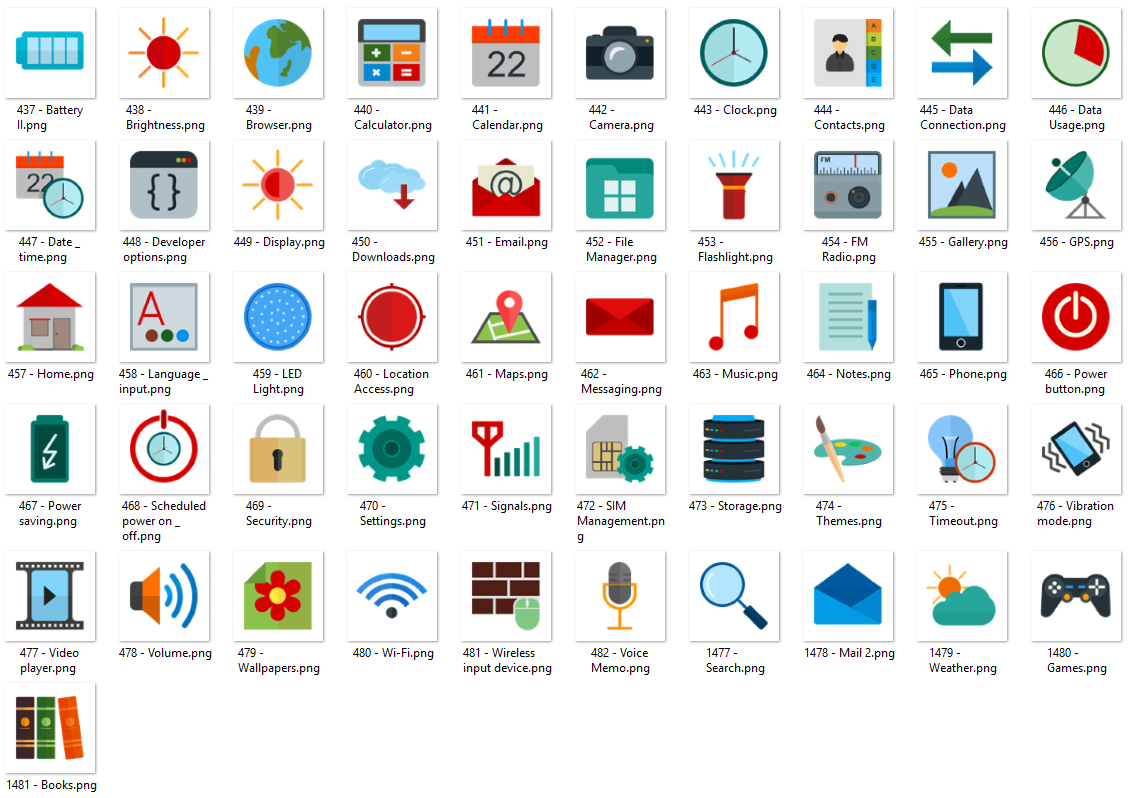Select the FM Radio icon

847,184
